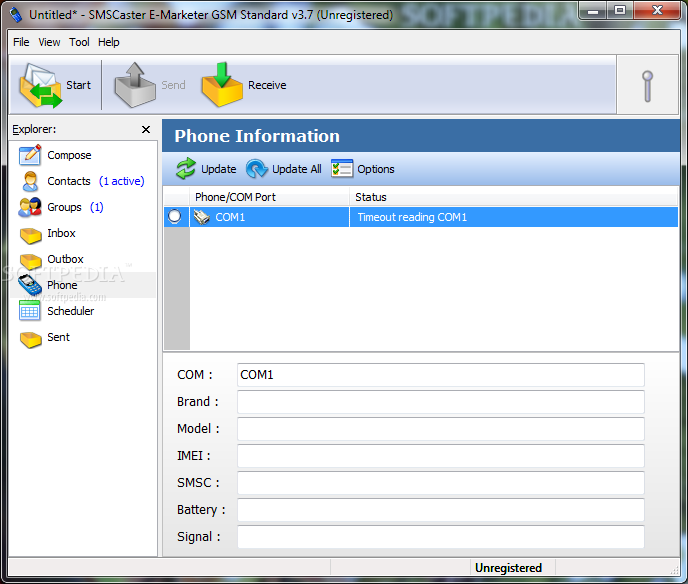Viewport: 688px width, 584px height.
Task: Open the File menu
Action: coord(21,42)
